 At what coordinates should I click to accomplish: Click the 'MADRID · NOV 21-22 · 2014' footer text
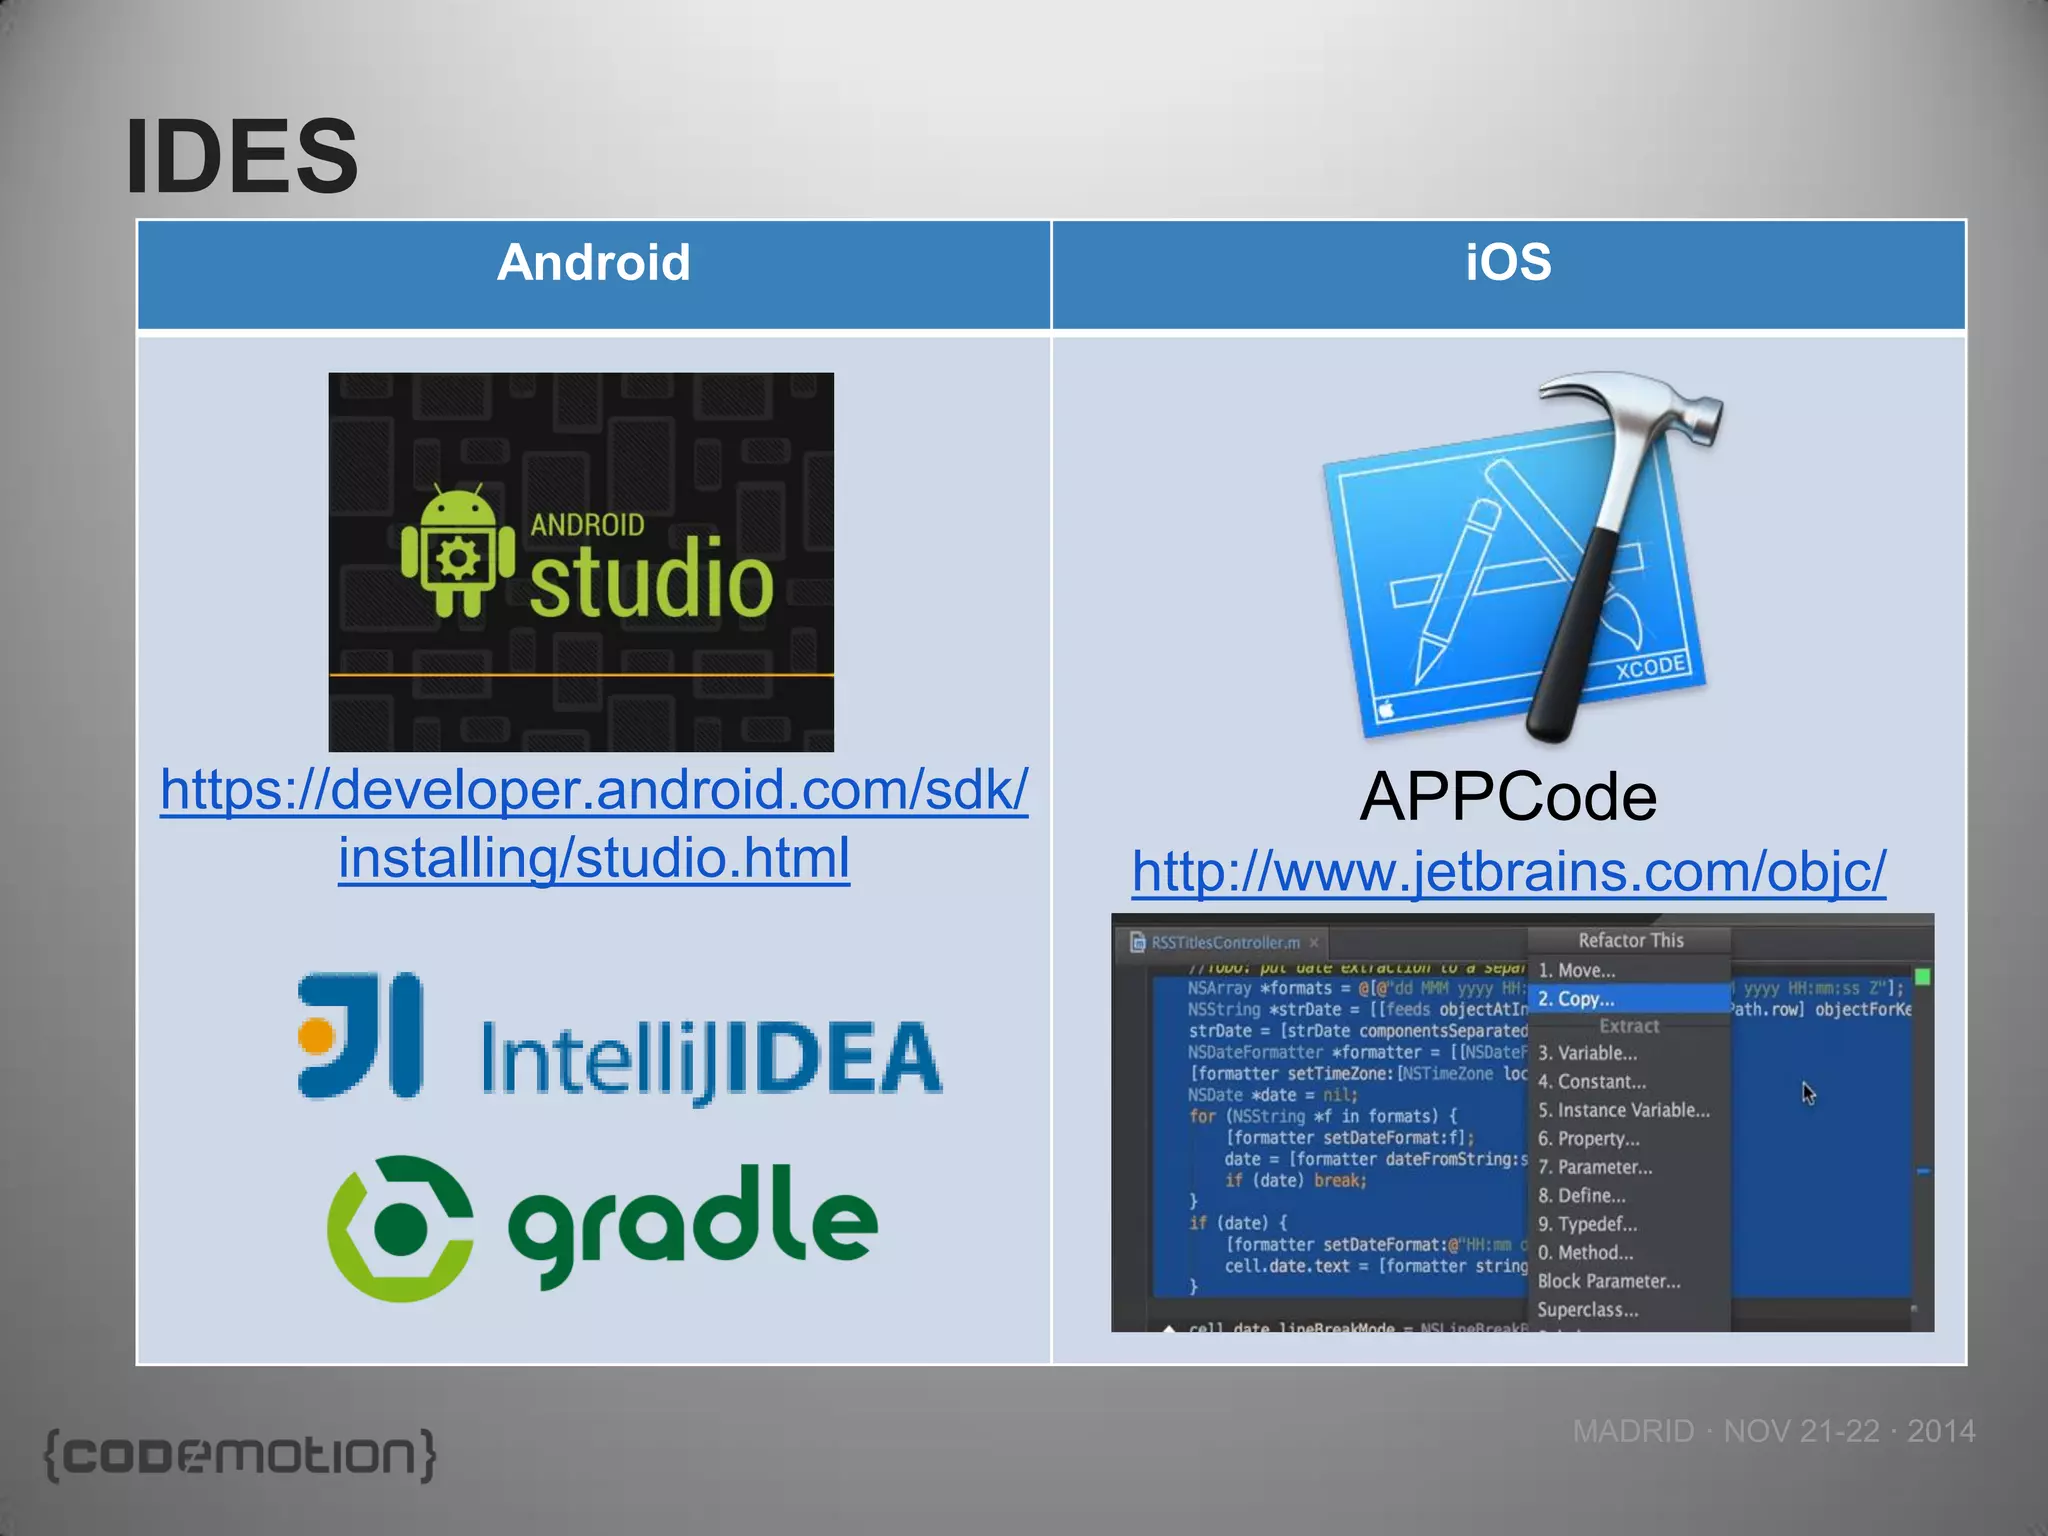(x=1774, y=1431)
